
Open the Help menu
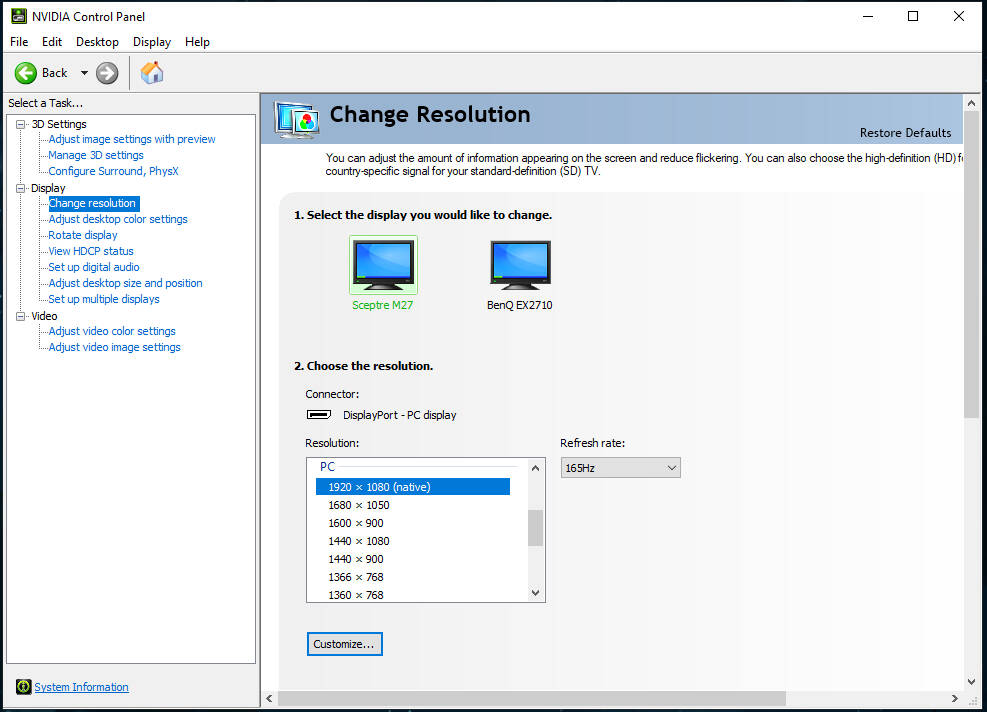197,42
